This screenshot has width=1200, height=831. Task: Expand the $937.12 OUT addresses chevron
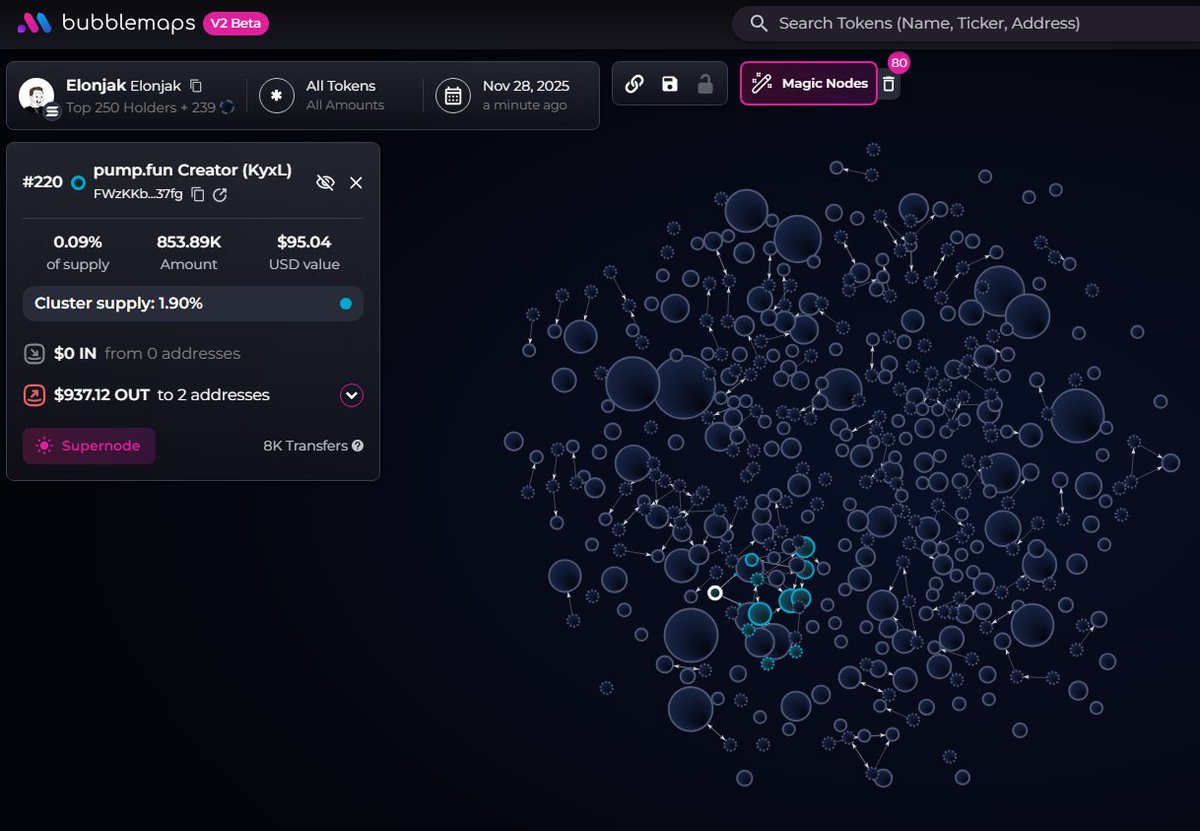tap(351, 395)
